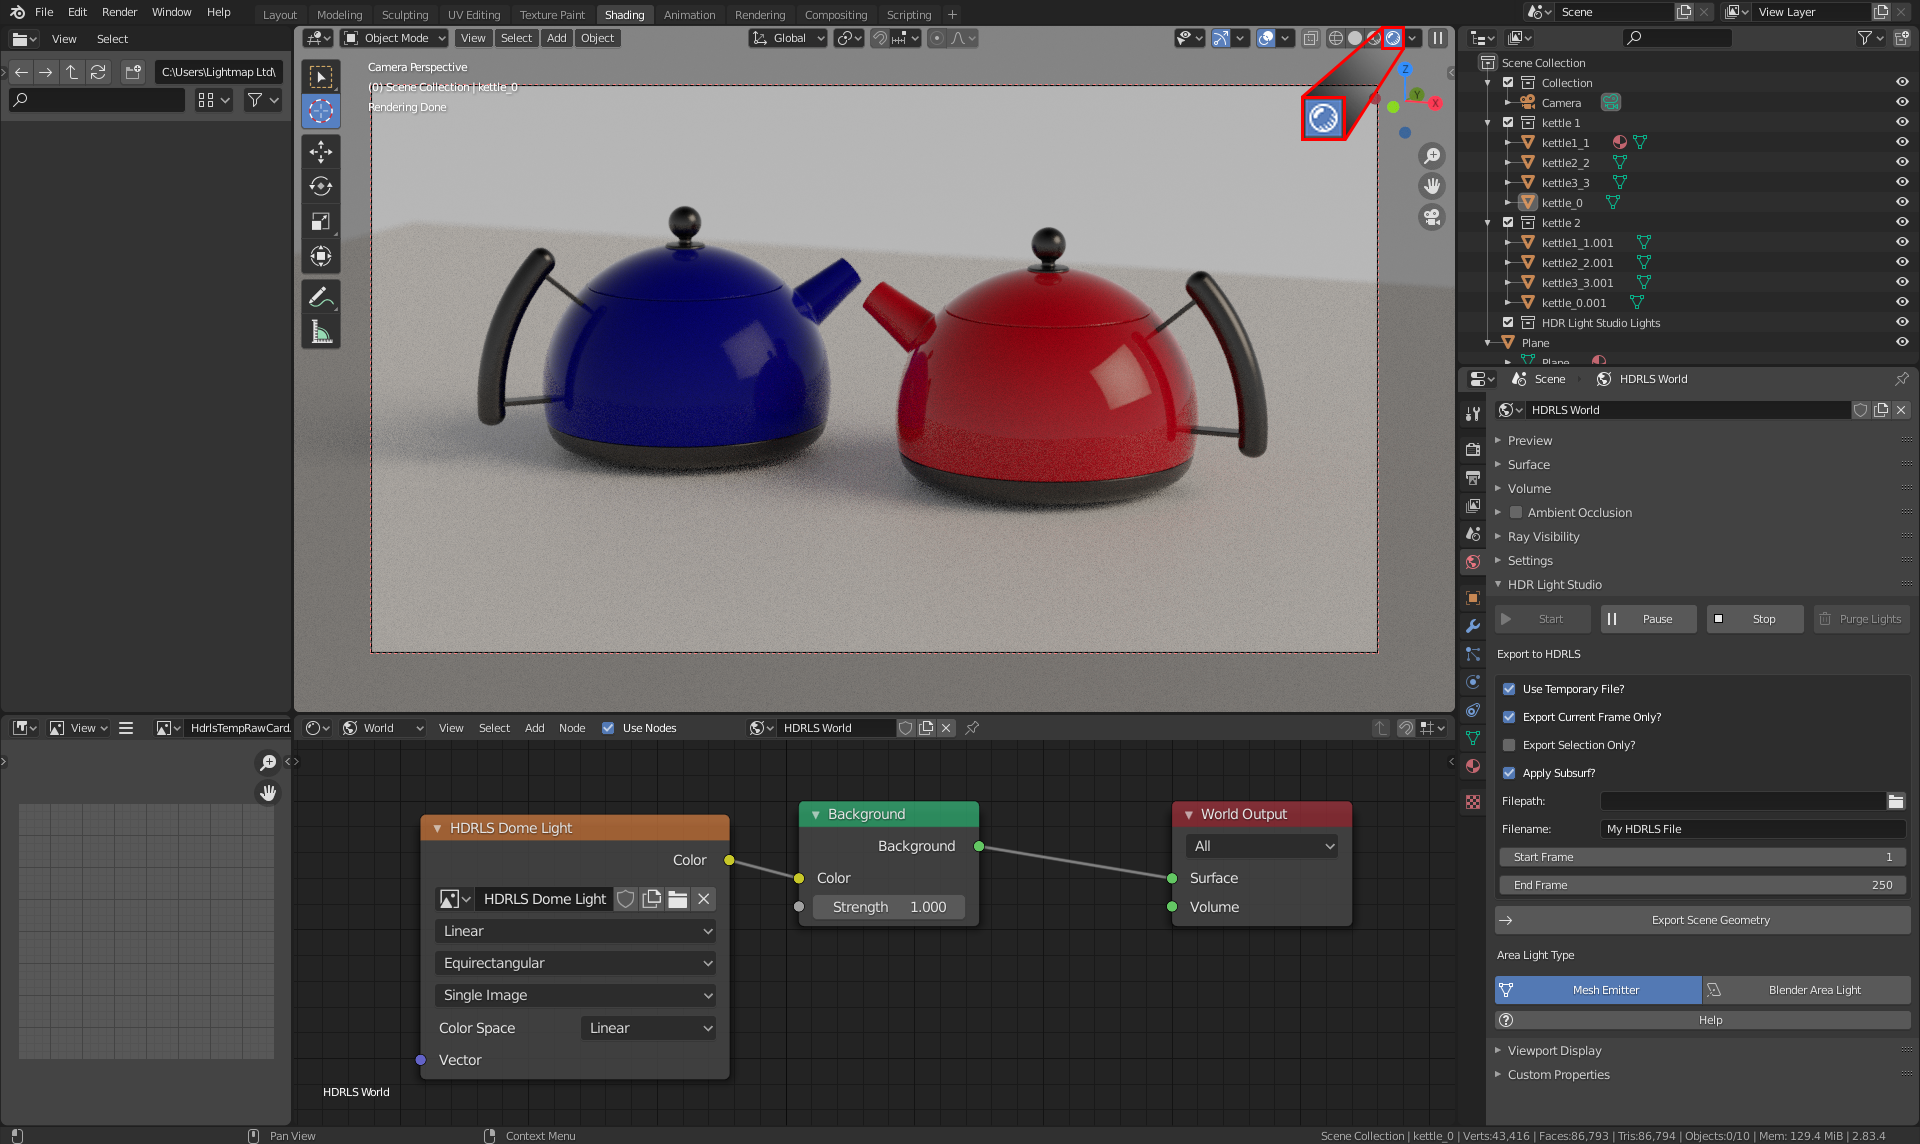Toggle camera view with the camera gizmo

pos(1432,217)
